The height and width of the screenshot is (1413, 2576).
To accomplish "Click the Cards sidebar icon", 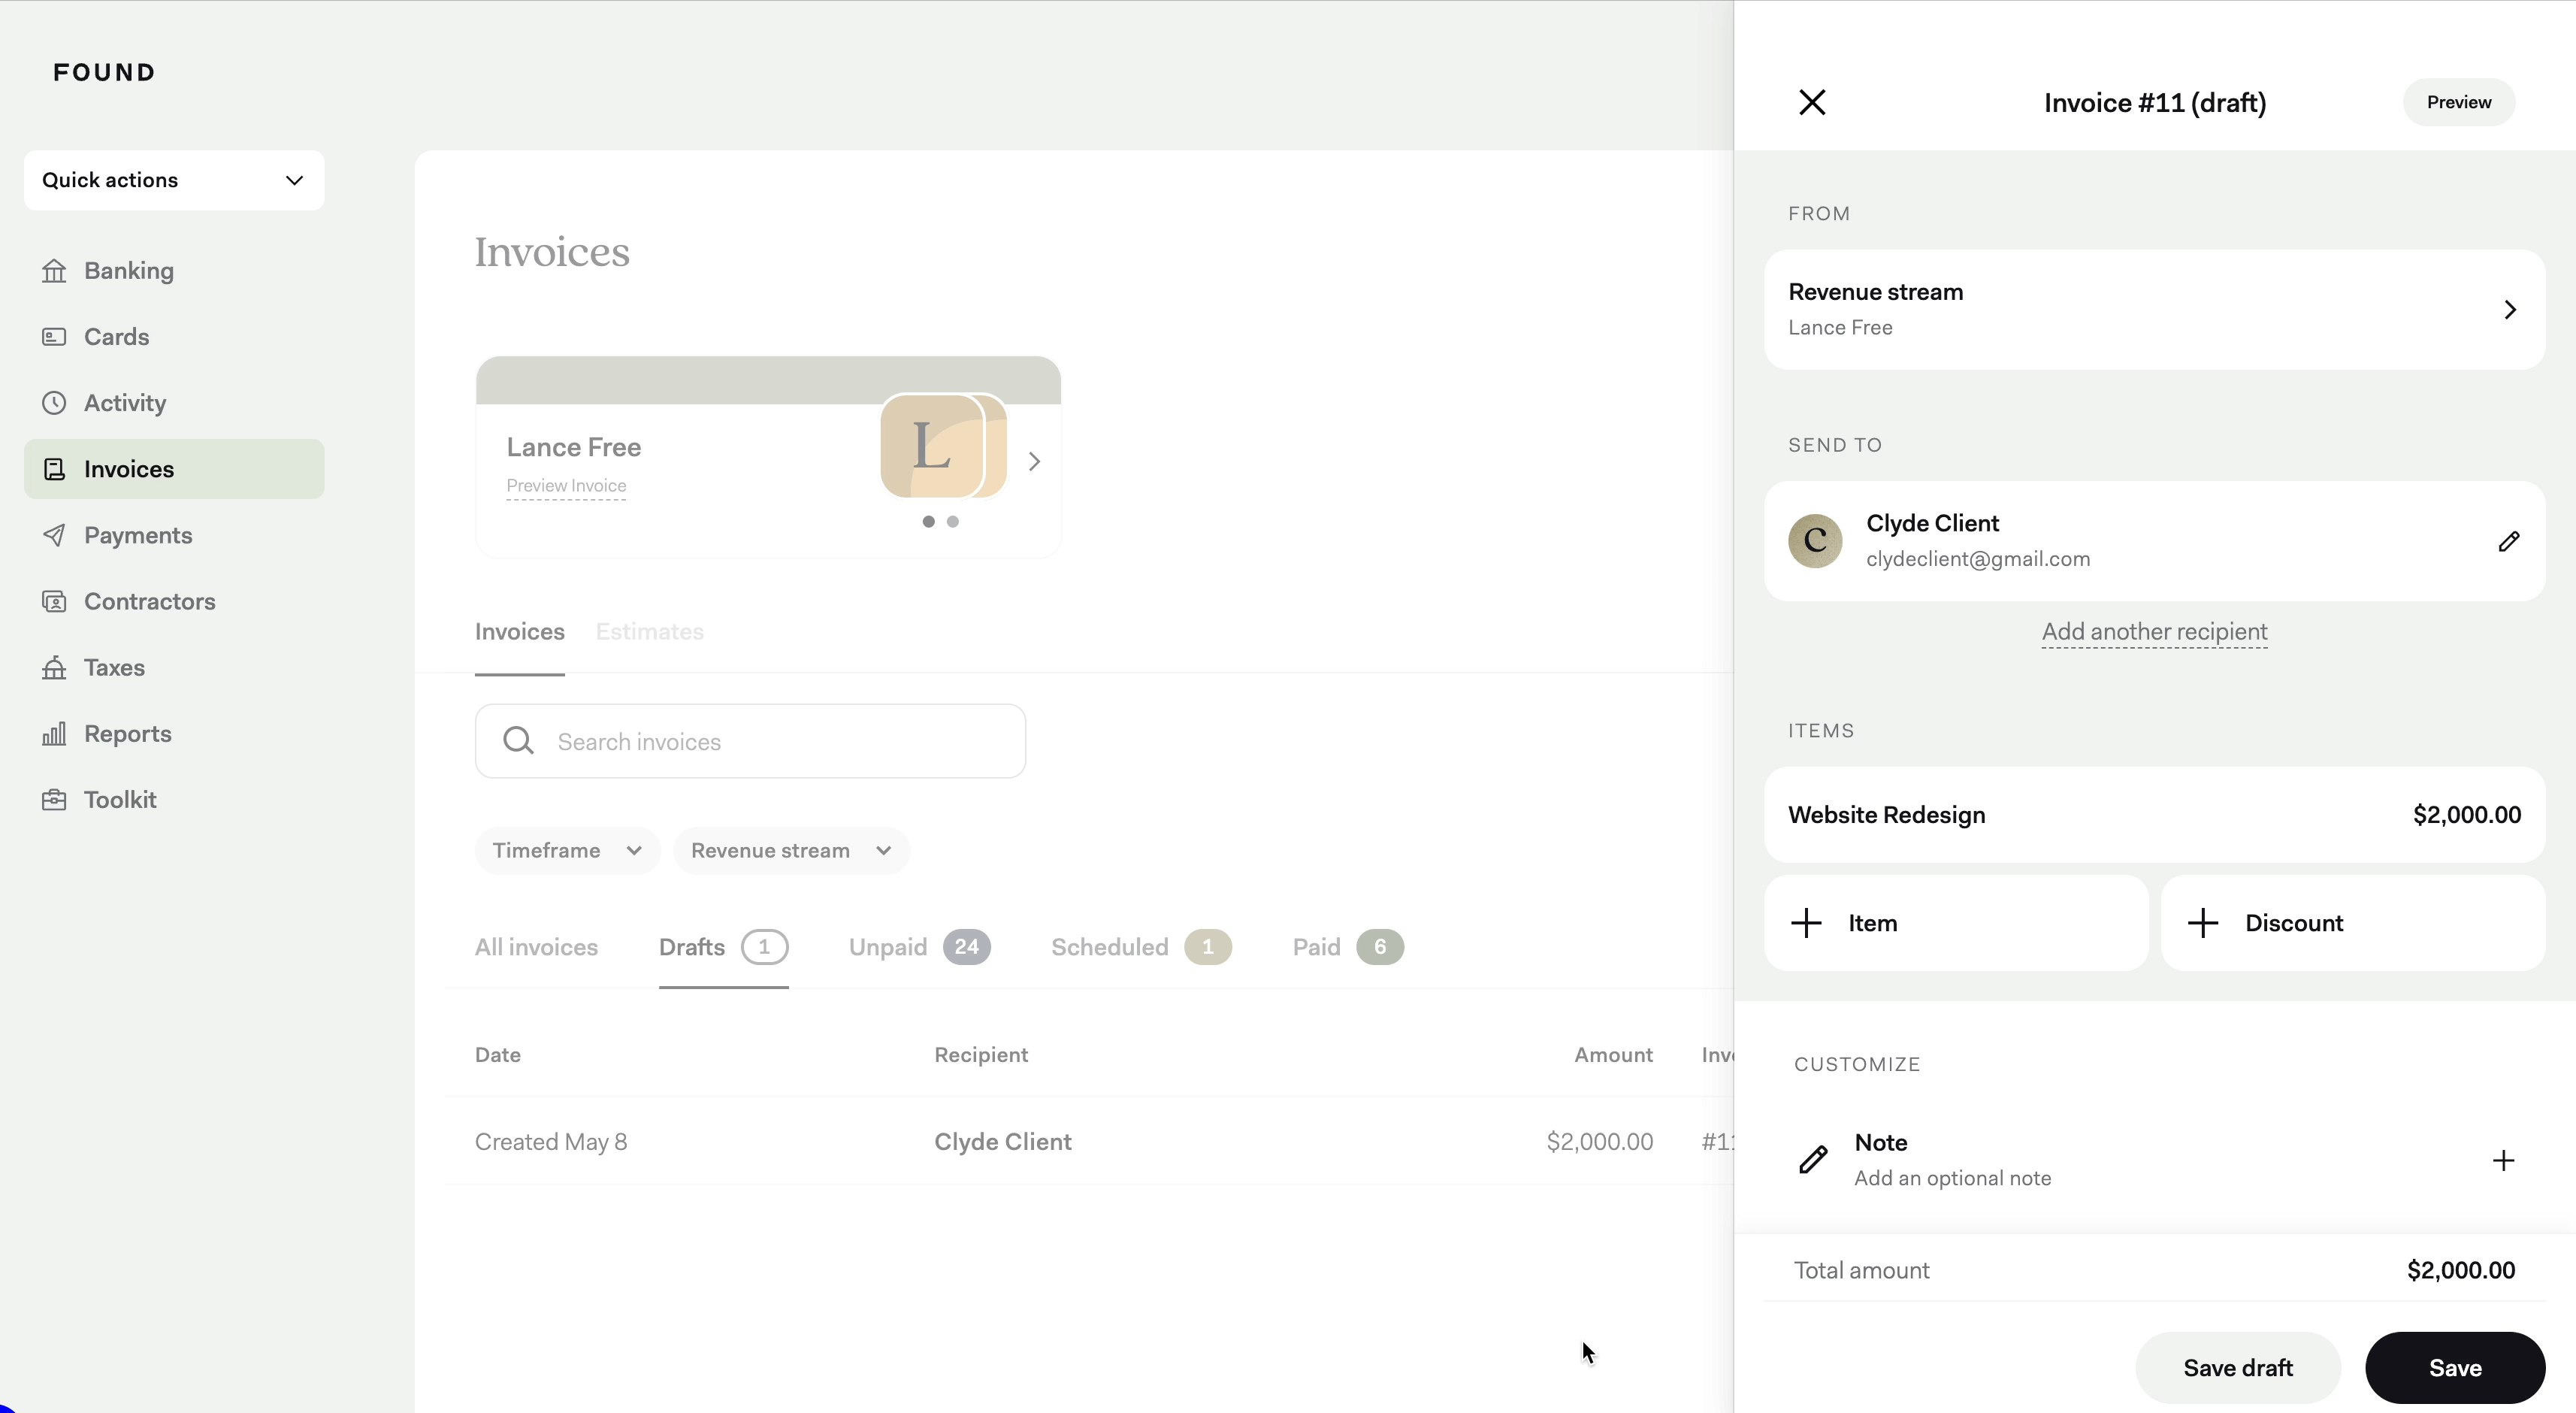I will point(54,337).
